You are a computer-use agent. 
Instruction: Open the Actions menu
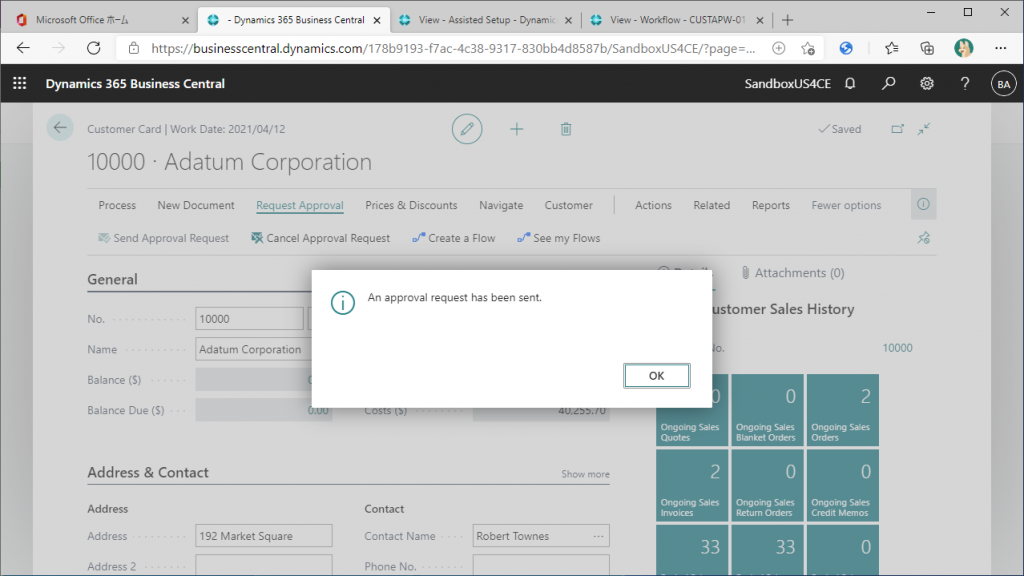[653, 205]
